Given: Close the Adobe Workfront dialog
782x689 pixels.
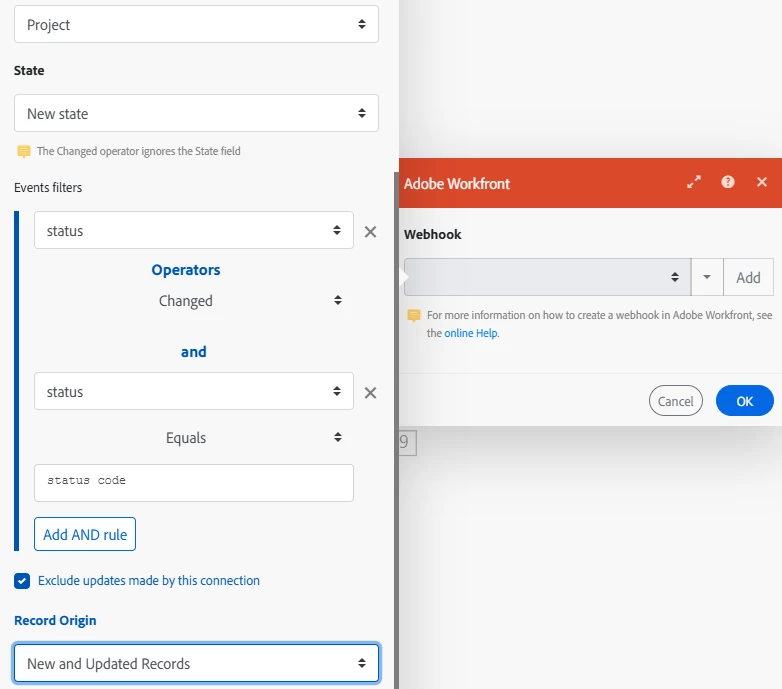Looking at the screenshot, I should (x=762, y=182).
